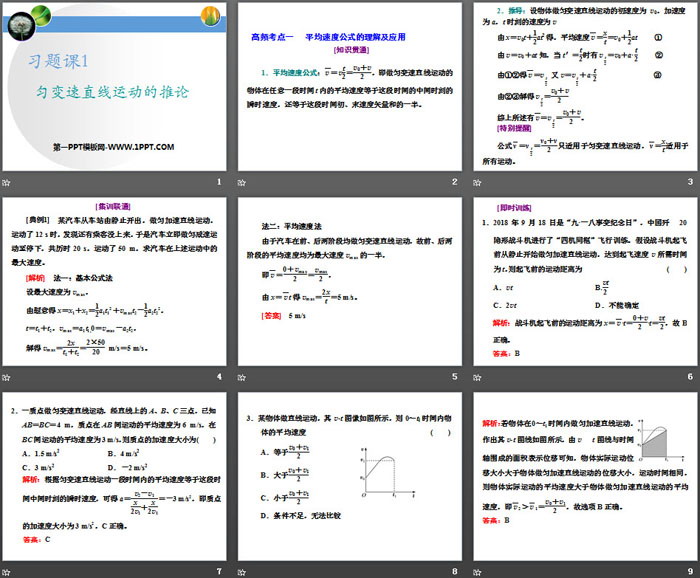Click the star icon under slide 9

(x=477, y=572)
